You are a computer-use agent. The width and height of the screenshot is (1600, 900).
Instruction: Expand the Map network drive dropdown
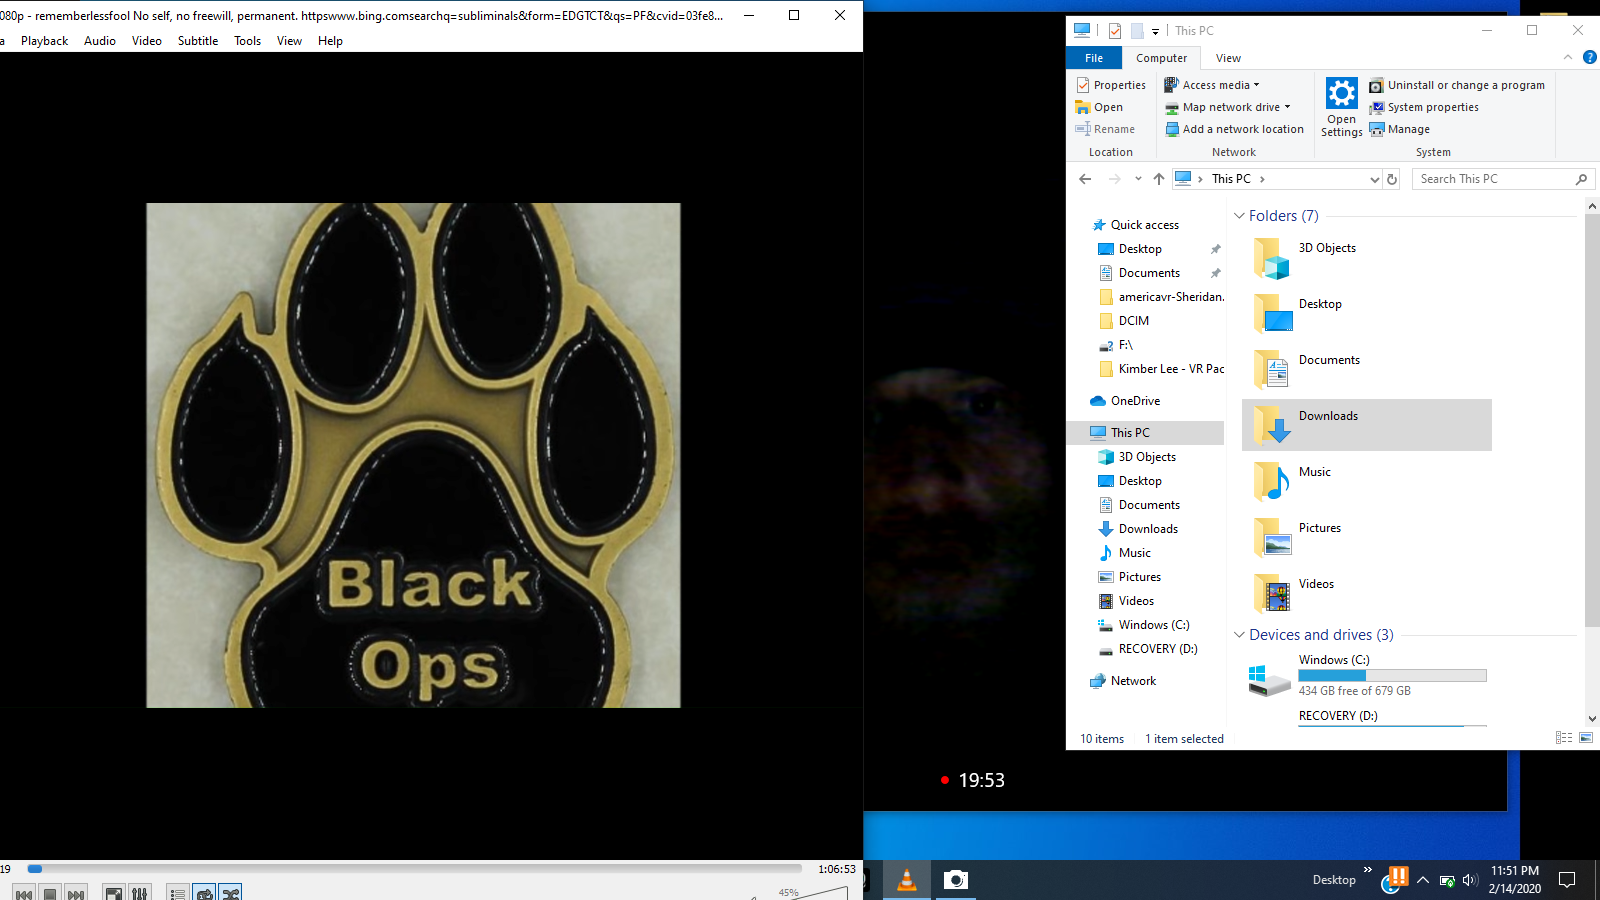pyautogui.click(x=1228, y=107)
